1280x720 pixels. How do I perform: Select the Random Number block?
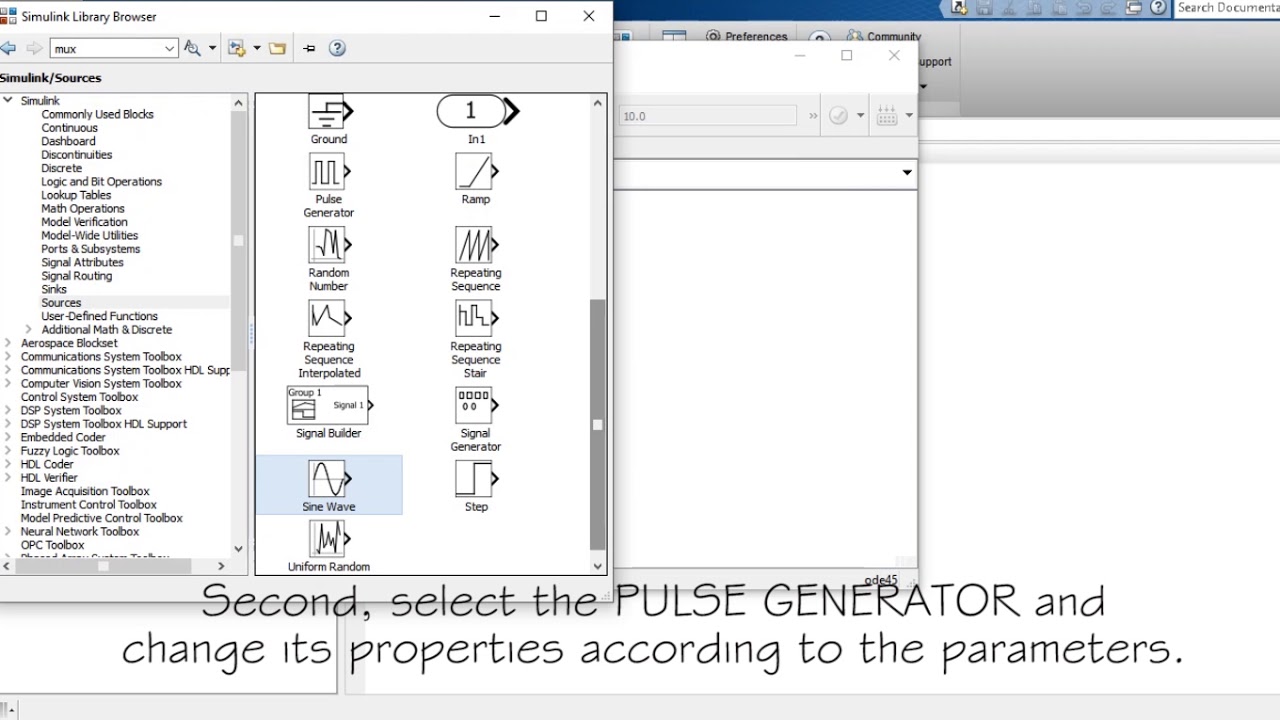tap(328, 245)
